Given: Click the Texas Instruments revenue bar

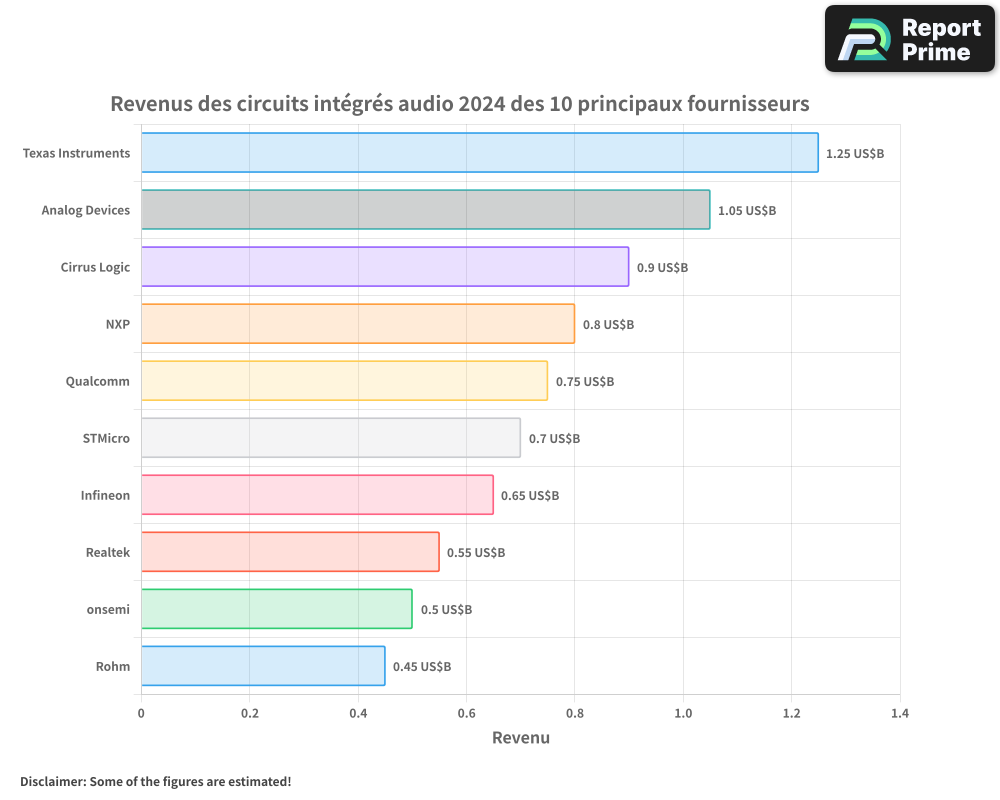Looking at the screenshot, I should point(480,153).
